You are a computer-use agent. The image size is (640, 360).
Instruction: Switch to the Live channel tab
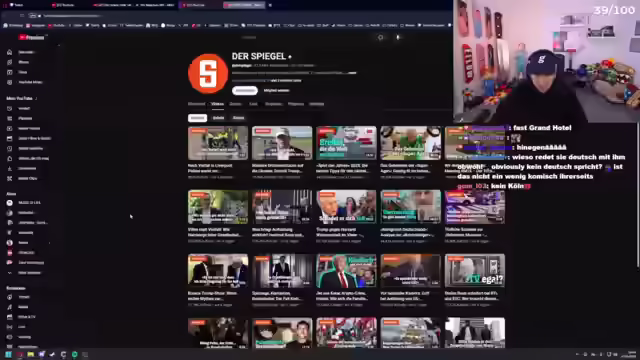253,104
